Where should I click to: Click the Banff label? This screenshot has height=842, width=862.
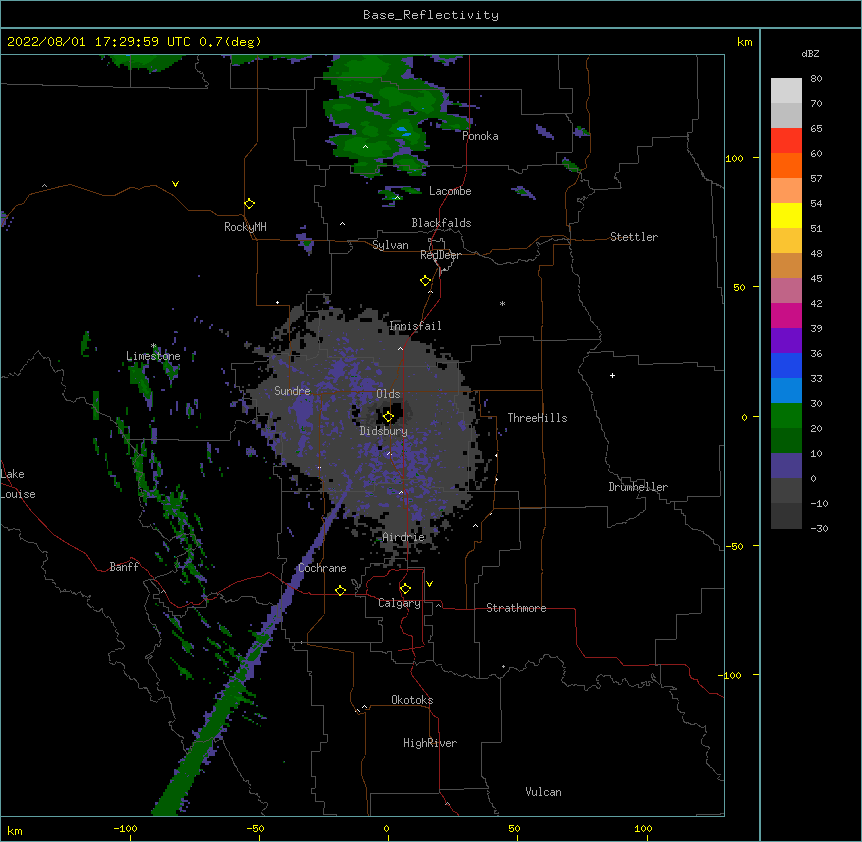(124, 567)
